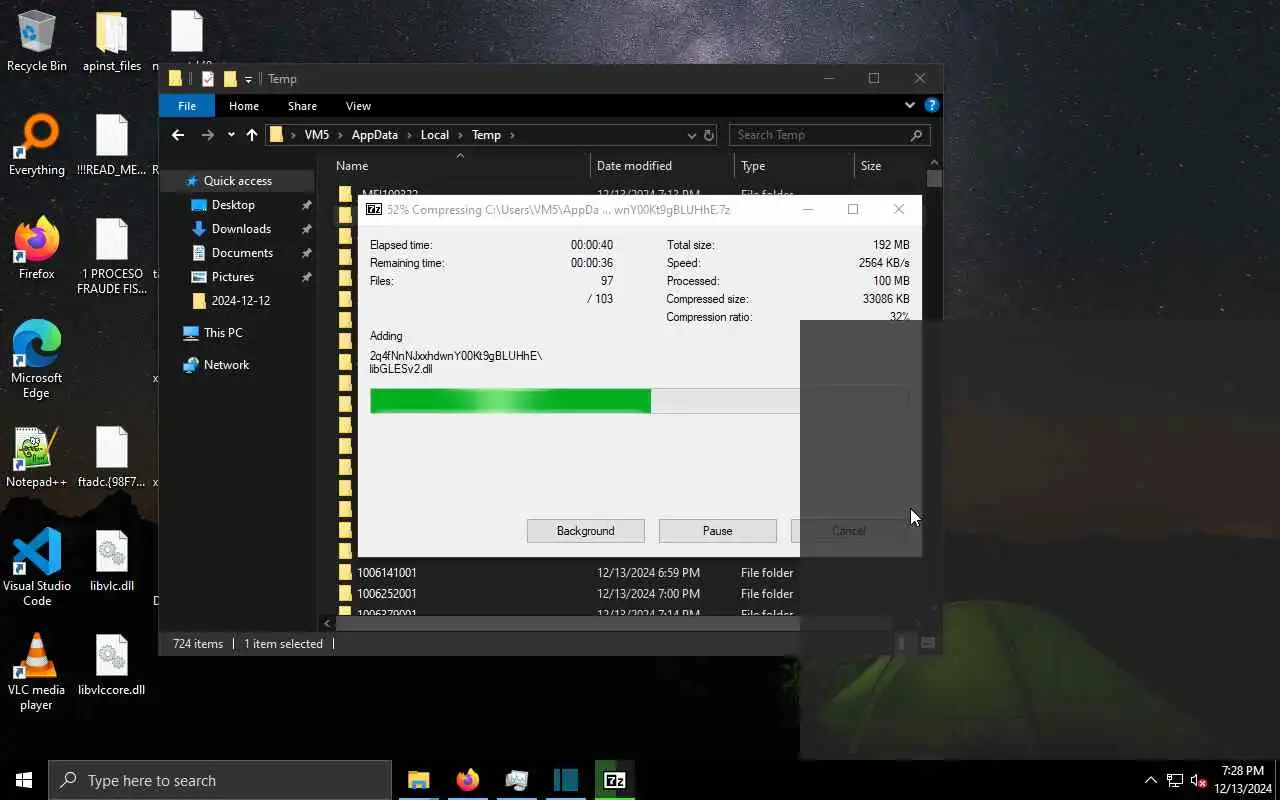
Task: Open Pictures in Quick access
Action: [232, 277]
